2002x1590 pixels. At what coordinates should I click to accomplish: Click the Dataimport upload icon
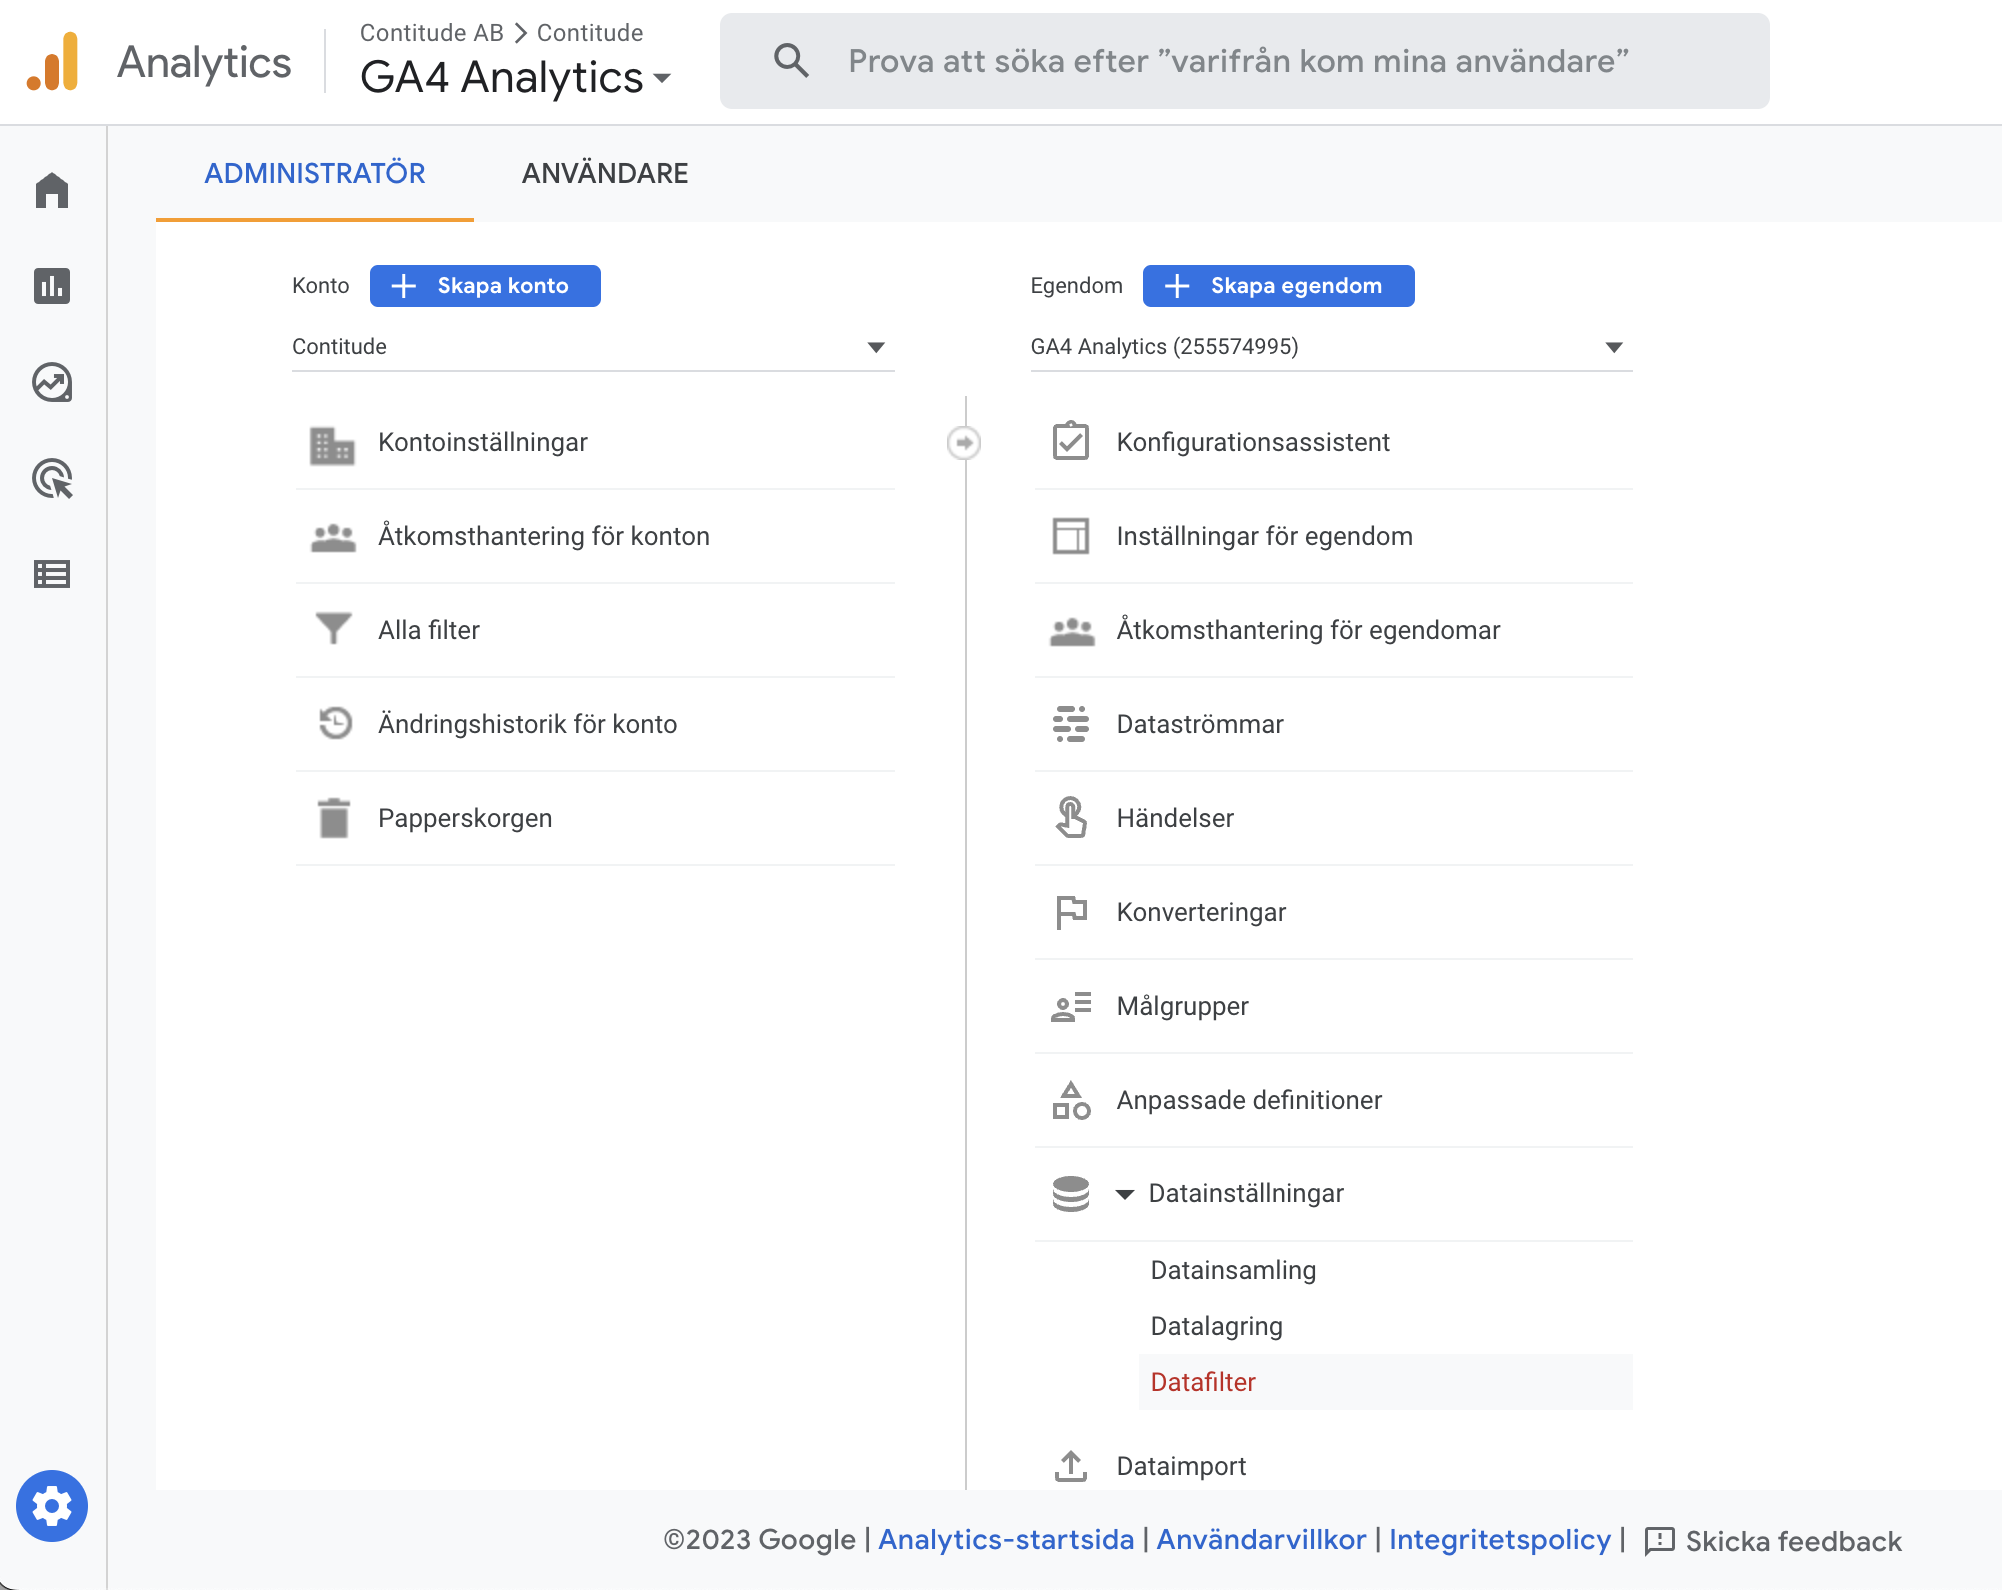[1071, 1466]
